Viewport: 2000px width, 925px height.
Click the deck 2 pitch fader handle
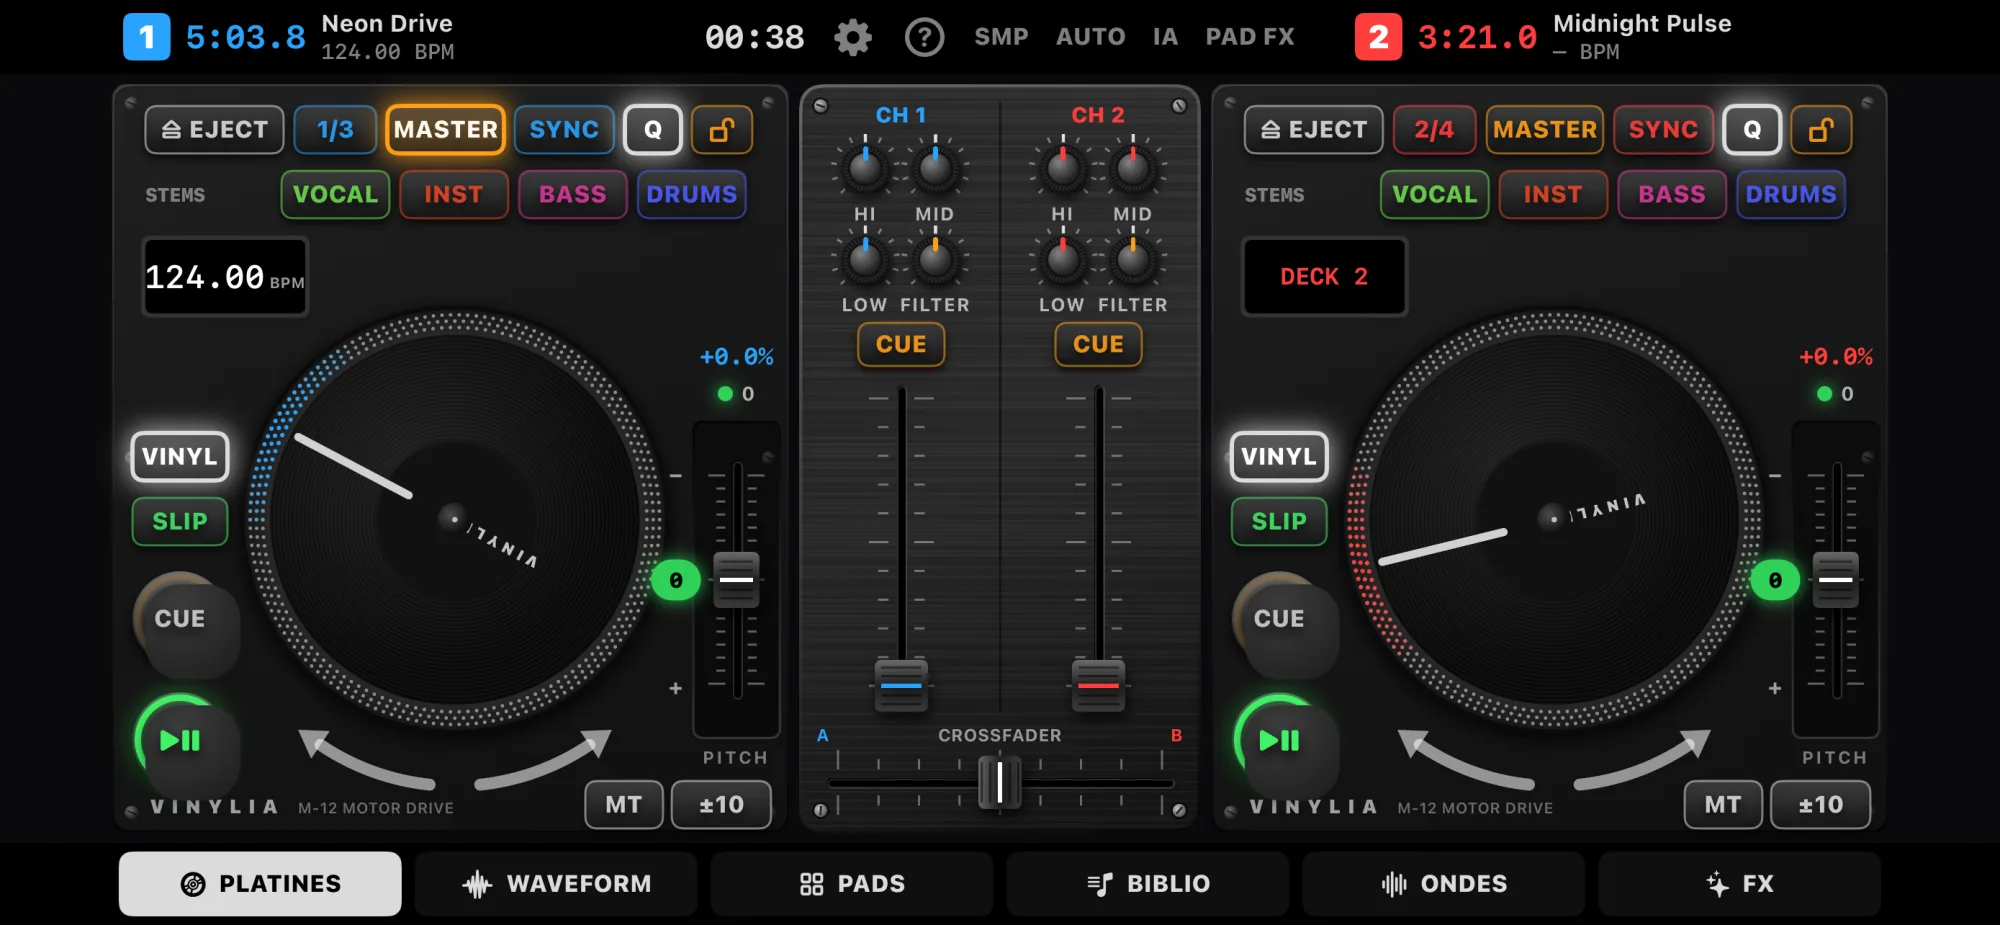pos(1836,580)
